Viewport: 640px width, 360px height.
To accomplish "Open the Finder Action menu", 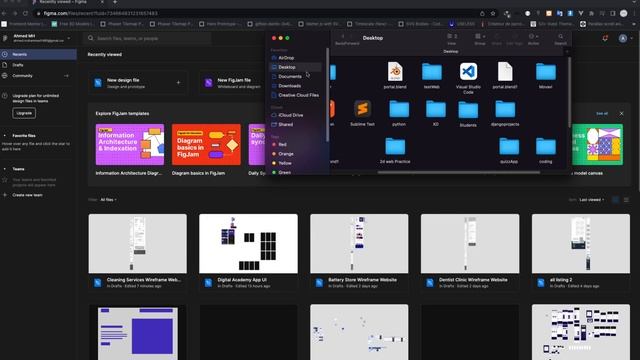I will tap(533, 37).
